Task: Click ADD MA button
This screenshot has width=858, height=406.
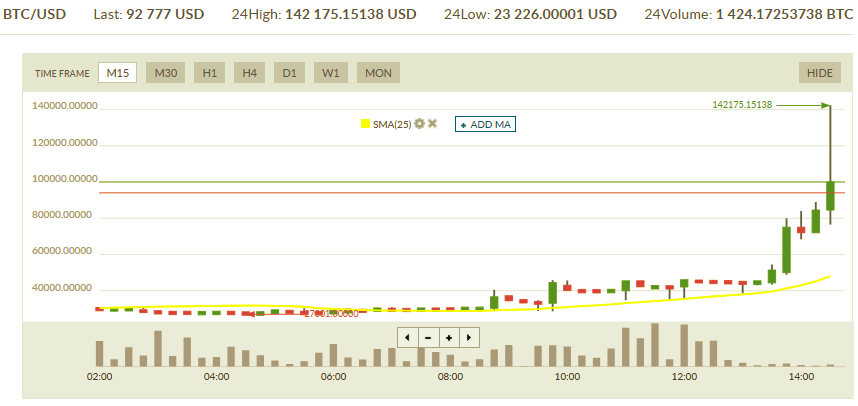Action: point(485,124)
